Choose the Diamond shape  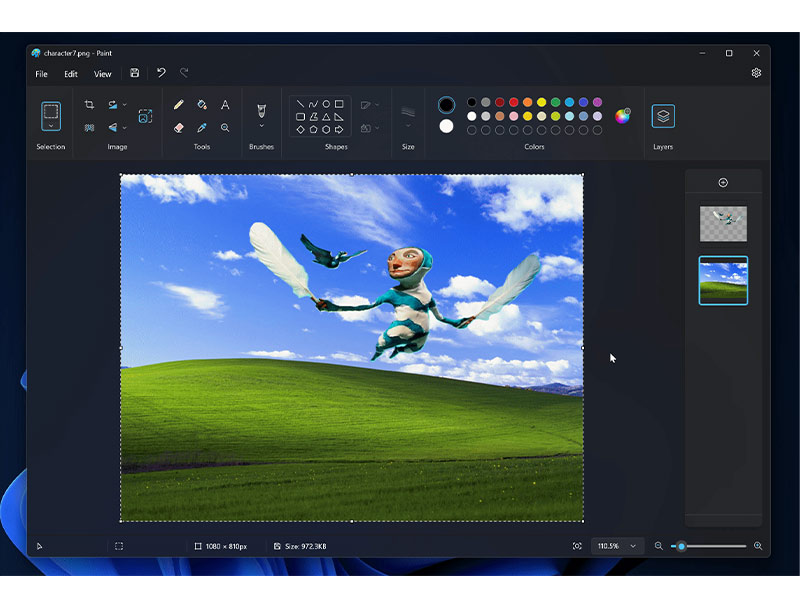[301, 130]
